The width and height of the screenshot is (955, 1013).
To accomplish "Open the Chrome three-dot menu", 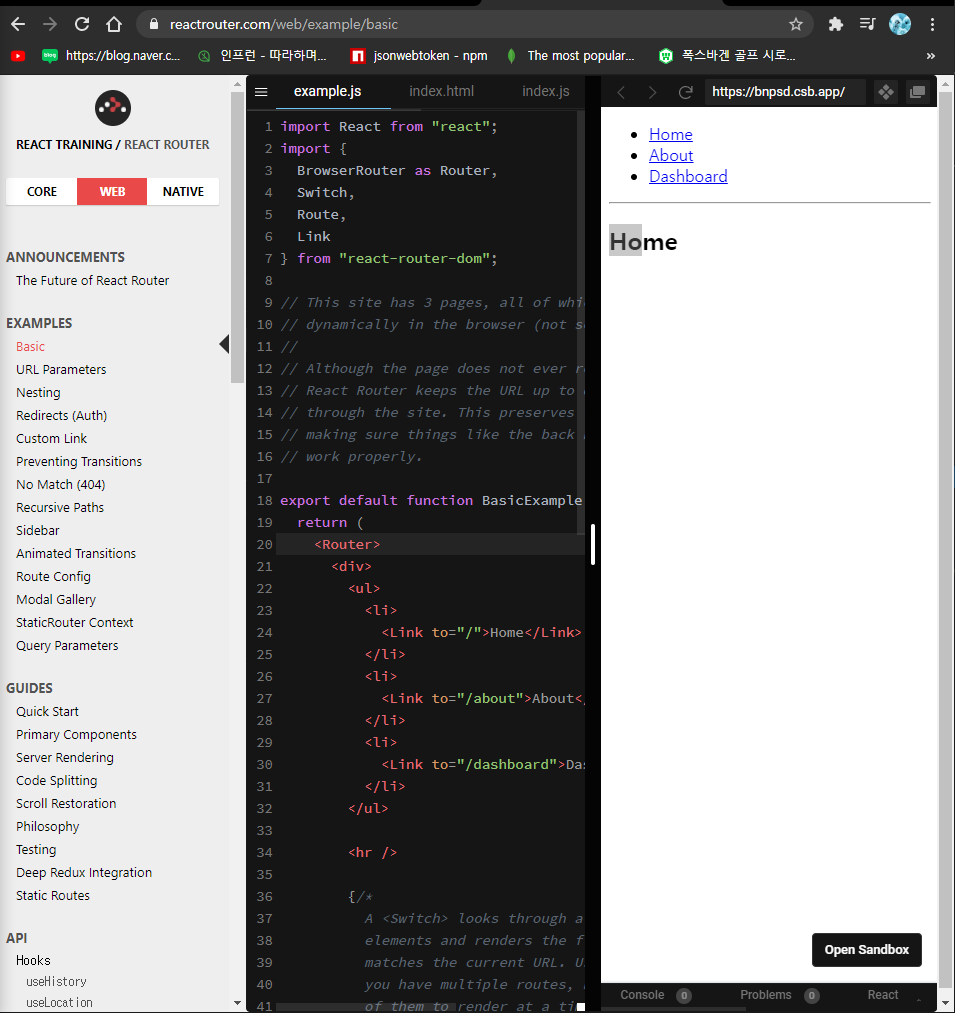I will (932, 25).
